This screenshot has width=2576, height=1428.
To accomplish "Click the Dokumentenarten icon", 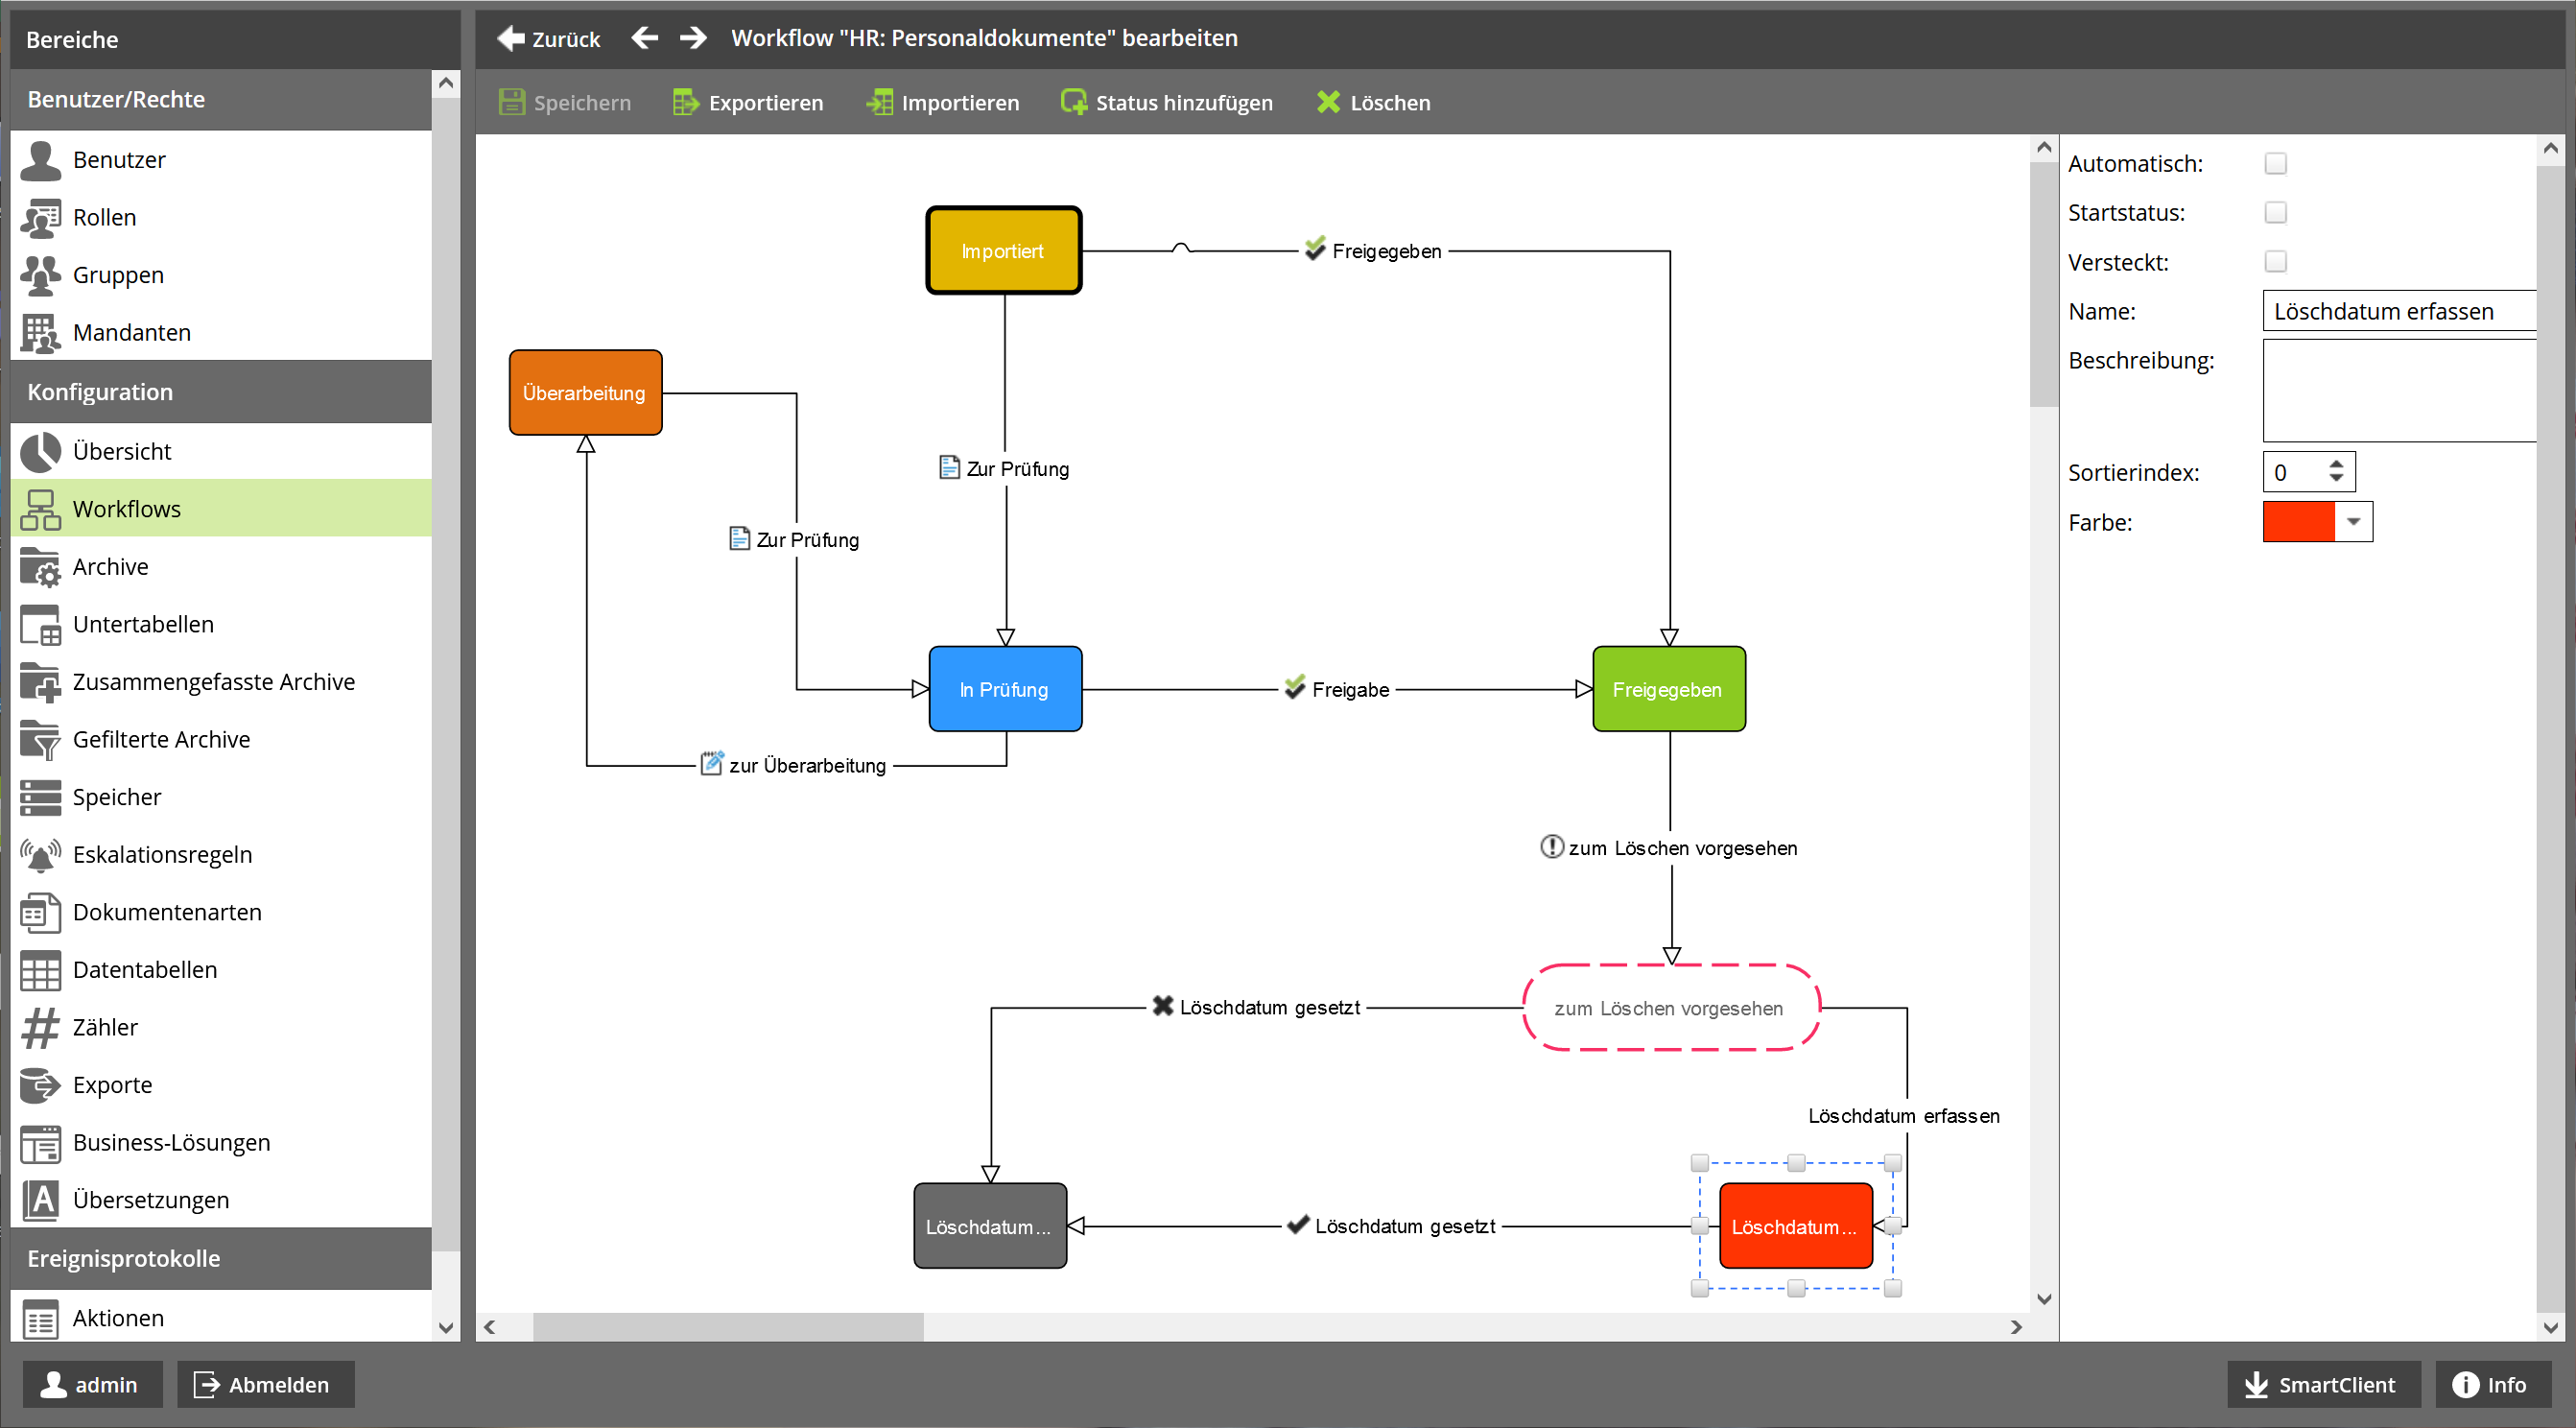I will click(40, 912).
